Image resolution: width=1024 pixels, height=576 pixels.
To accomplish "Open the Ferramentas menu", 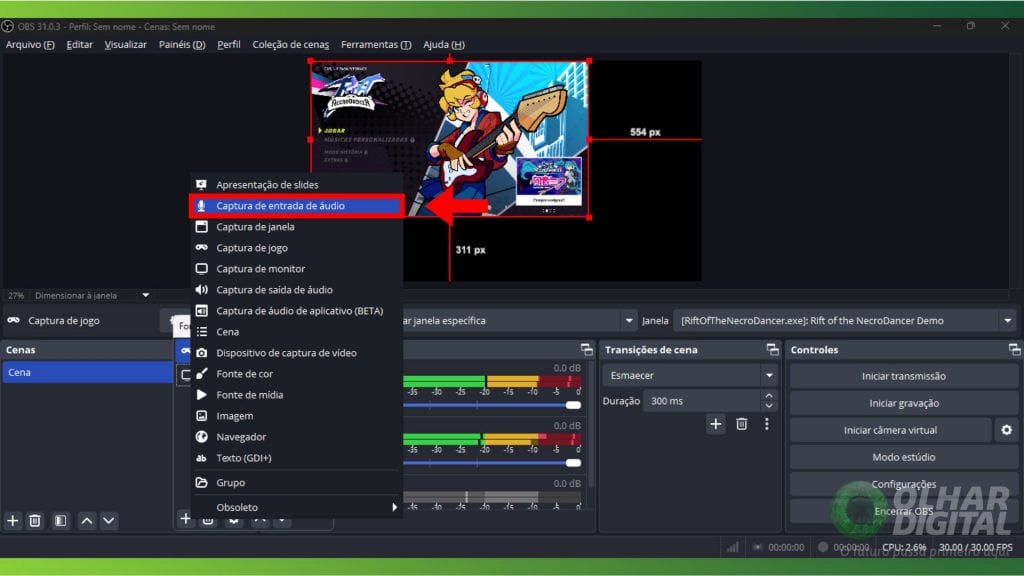I will [x=376, y=44].
